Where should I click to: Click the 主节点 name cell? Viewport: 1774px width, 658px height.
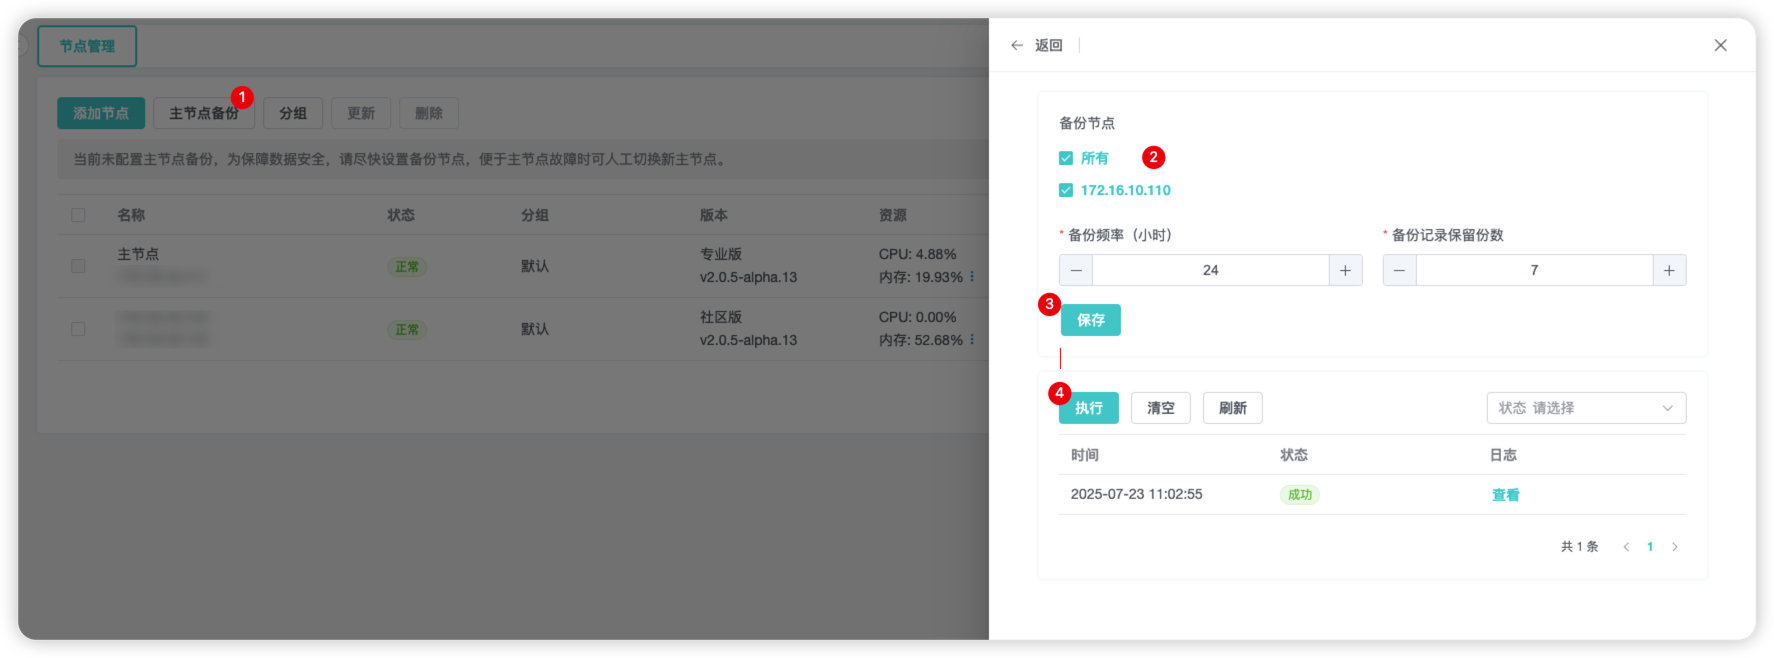pyautogui.click(x=138, y=254)
